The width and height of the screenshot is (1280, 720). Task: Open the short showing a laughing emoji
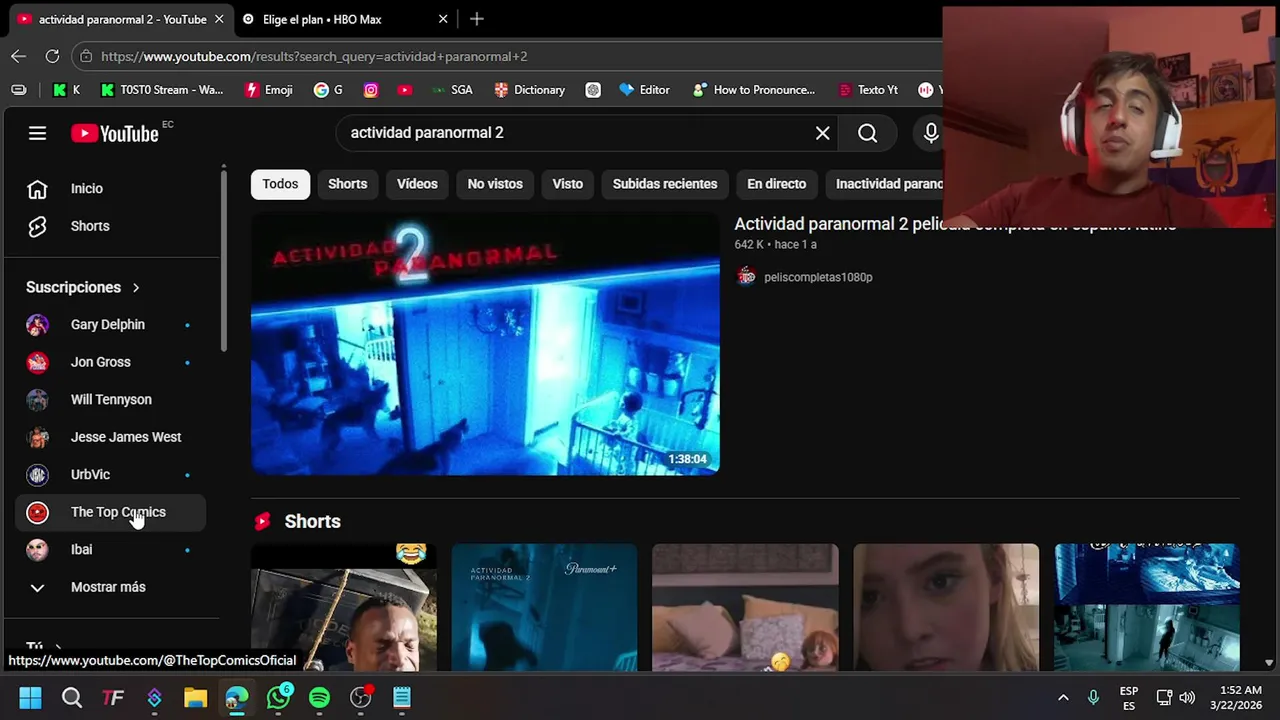[x=343, y=608]
